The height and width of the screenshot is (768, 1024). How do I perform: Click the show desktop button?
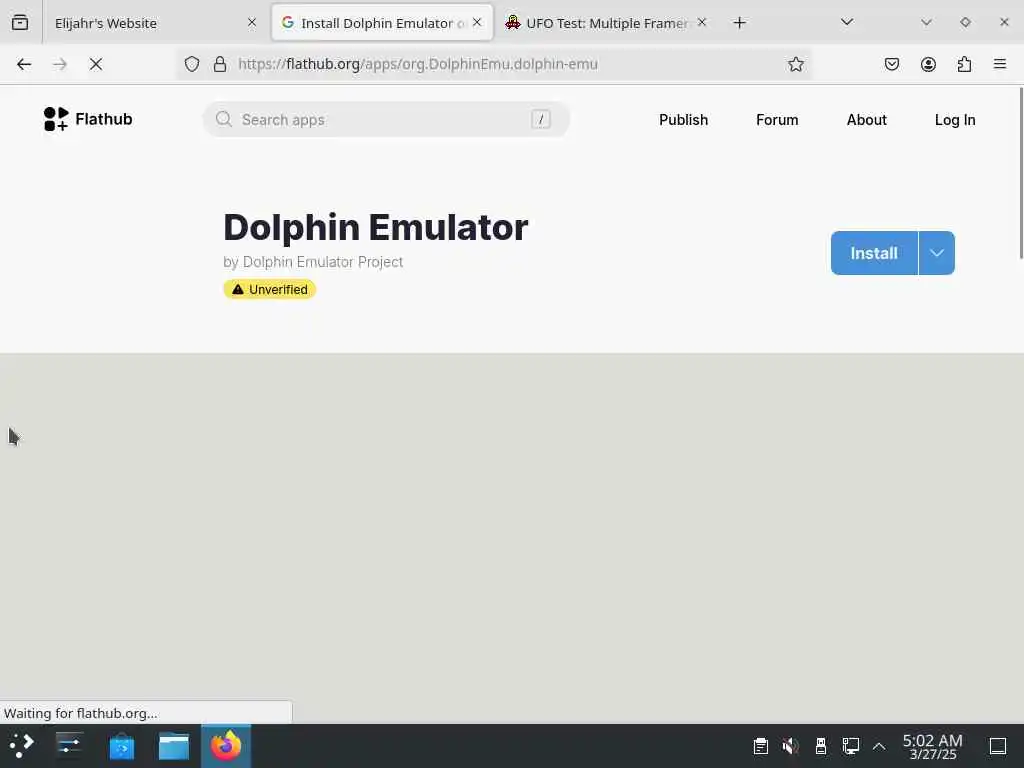[x=998, y=746]
